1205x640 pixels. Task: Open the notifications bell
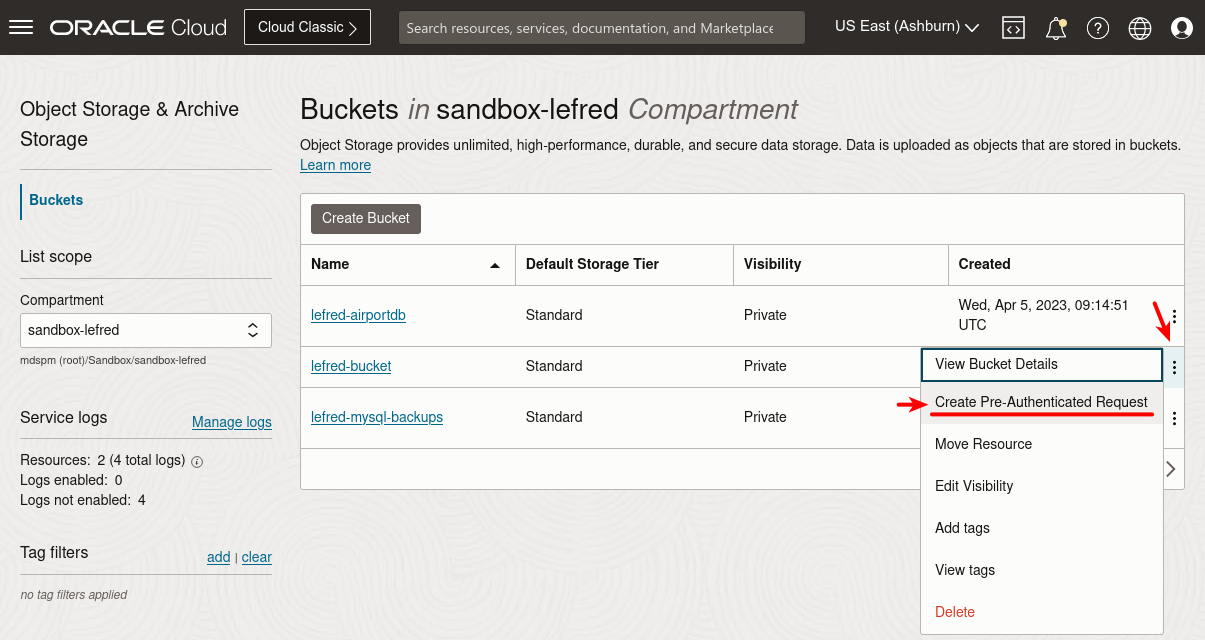click(x=1056, y=28)
